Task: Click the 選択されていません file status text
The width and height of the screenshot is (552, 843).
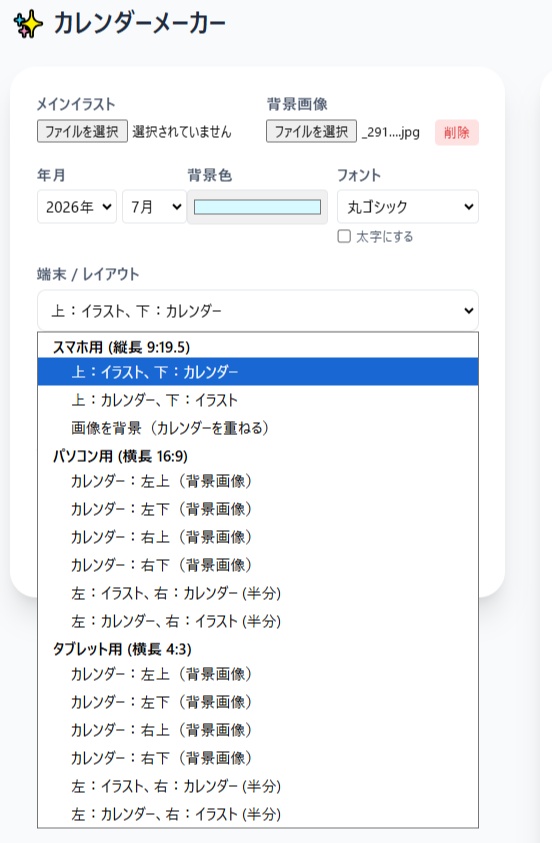Action: point(182,132)
